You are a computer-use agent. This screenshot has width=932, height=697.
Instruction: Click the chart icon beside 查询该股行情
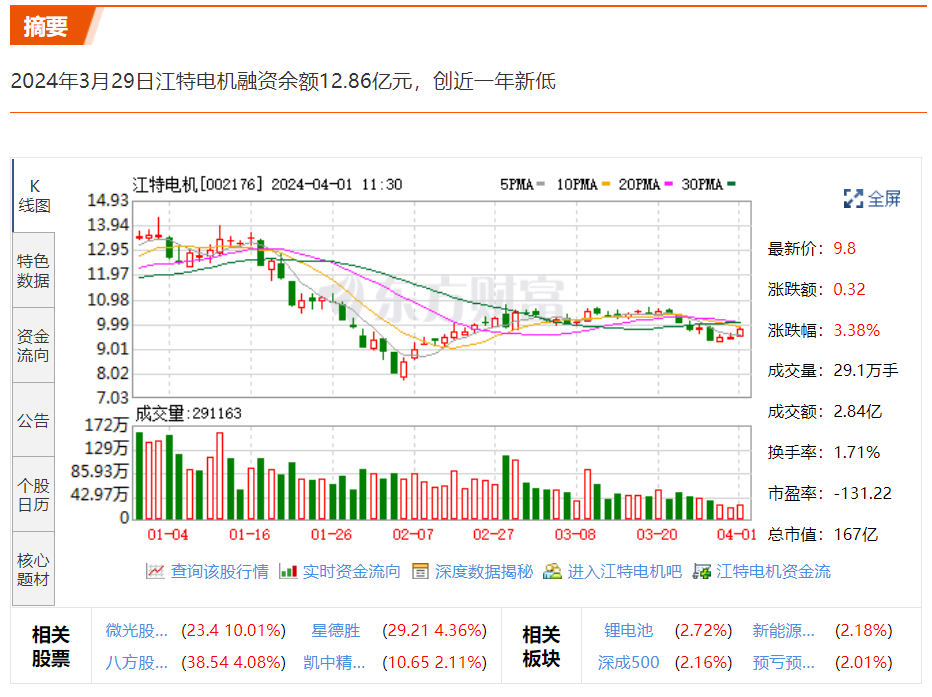(x=155, y=572)
